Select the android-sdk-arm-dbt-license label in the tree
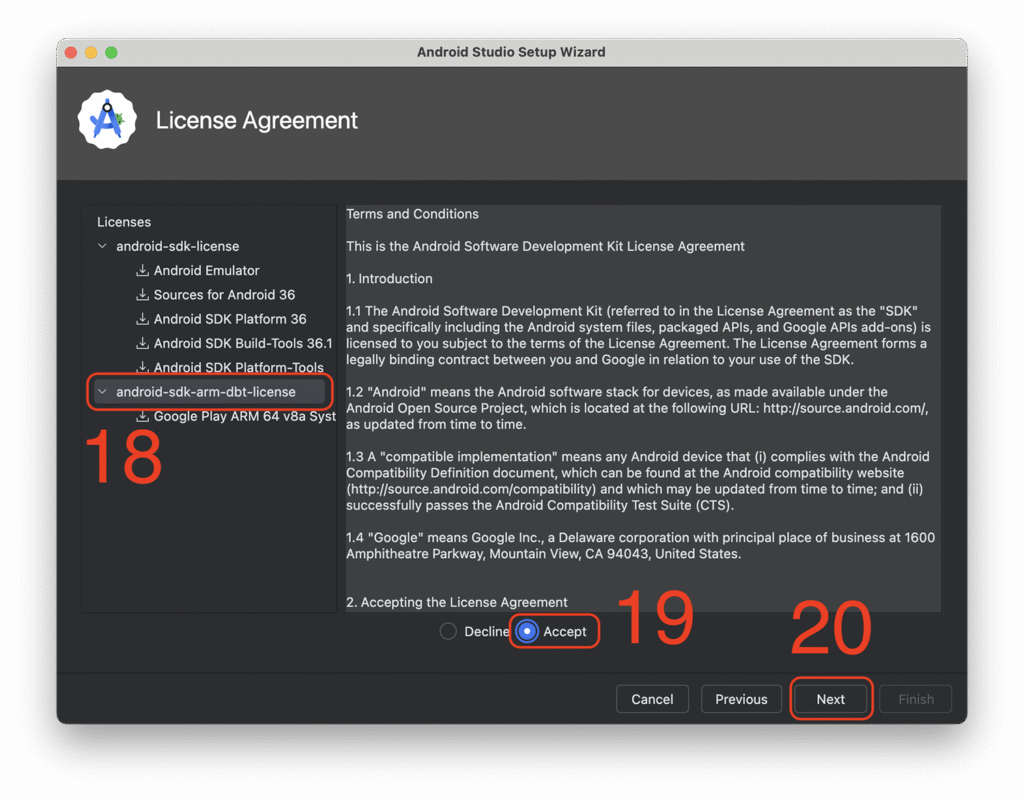This screenshot has height=799, width=1024. click(205, 392)
